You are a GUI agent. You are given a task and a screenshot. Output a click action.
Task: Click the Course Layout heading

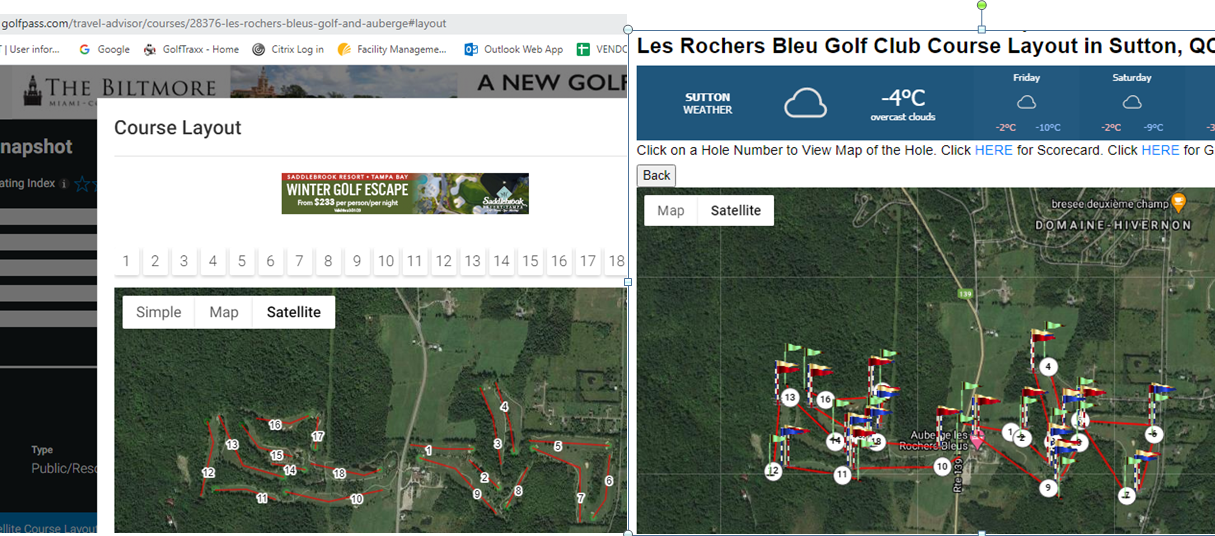click(x=178, y=127)
